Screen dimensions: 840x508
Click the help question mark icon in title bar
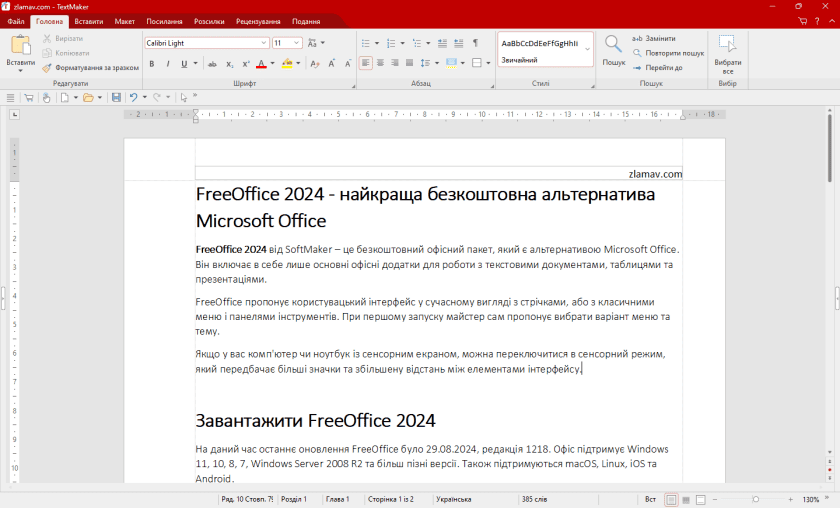point(817,21)
